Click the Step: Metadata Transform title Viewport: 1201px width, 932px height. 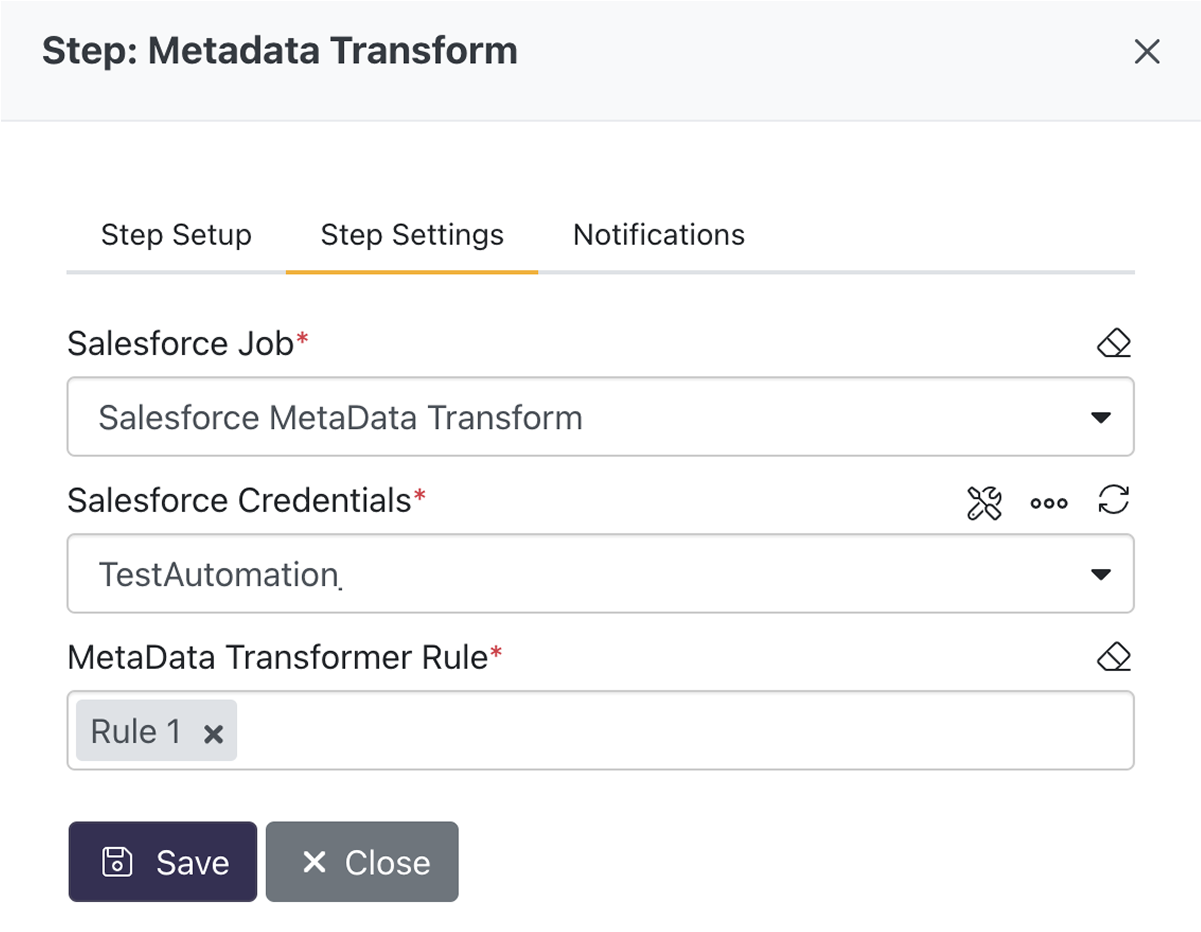pos(280,51)
